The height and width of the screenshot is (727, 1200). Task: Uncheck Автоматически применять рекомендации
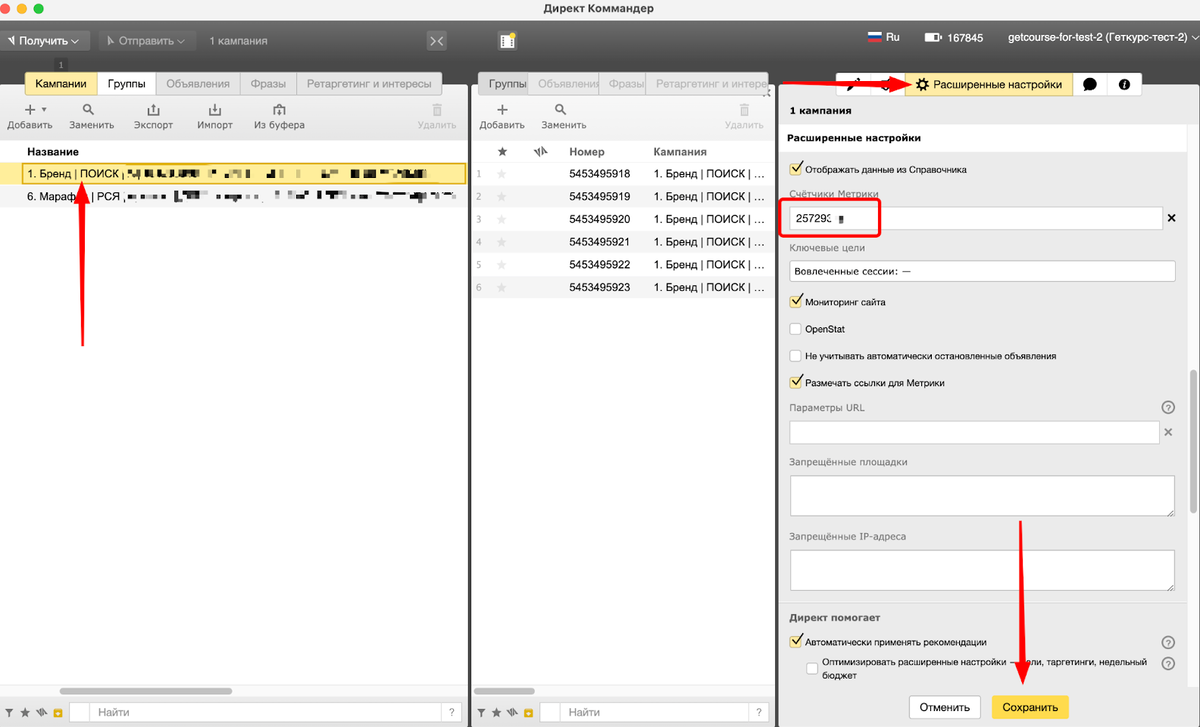pyautogui.click(x=796, y=642)
